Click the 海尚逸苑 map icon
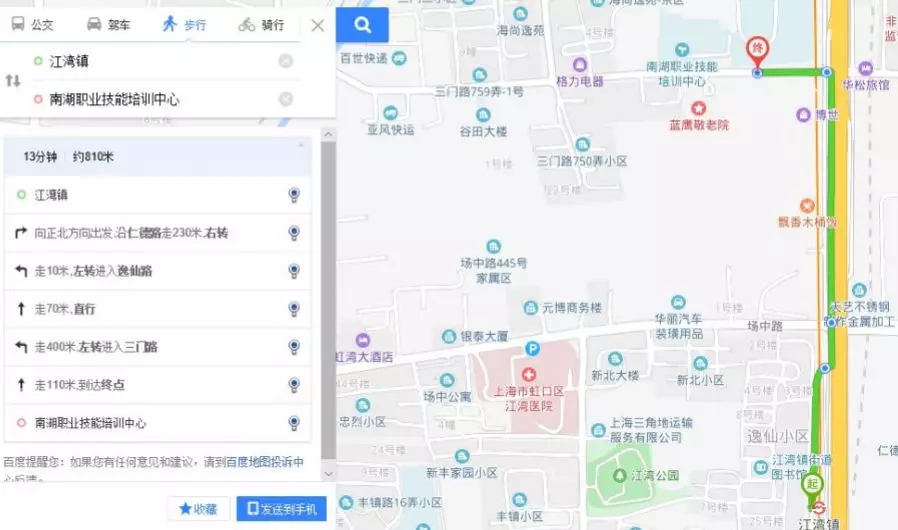 pos(520,13)
